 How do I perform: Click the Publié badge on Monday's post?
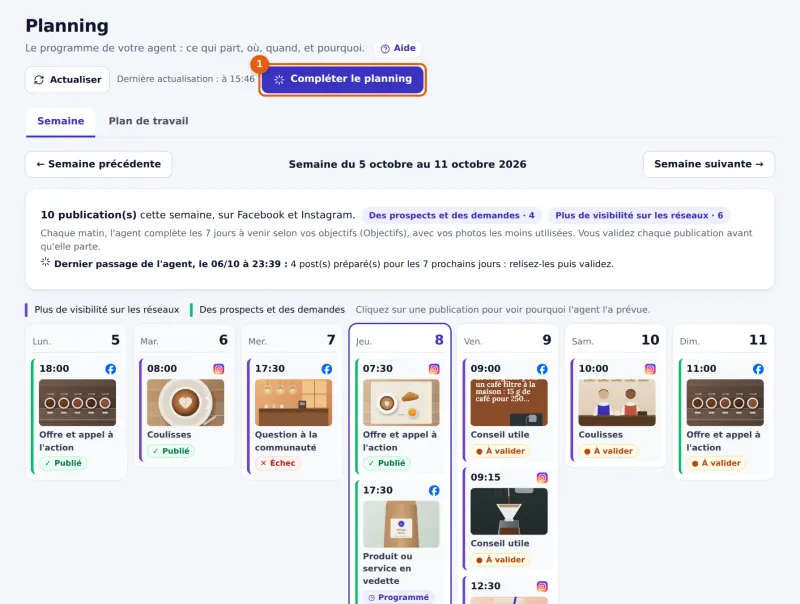pyautogui.click(x=63, y=463)
